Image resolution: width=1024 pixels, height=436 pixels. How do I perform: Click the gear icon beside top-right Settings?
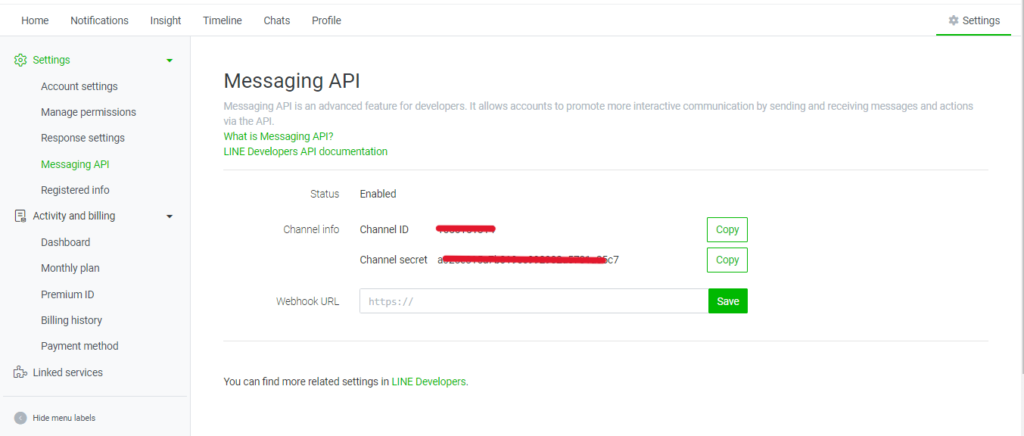[953, 20]
